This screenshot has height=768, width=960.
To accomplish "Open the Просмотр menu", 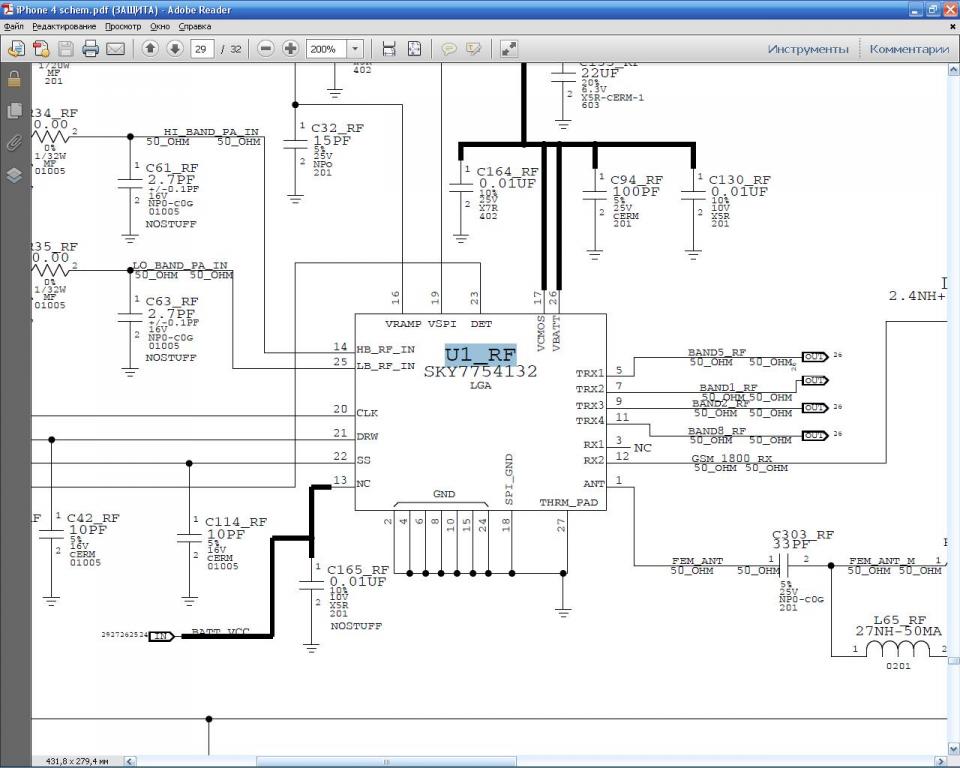I will coord(123,26).
